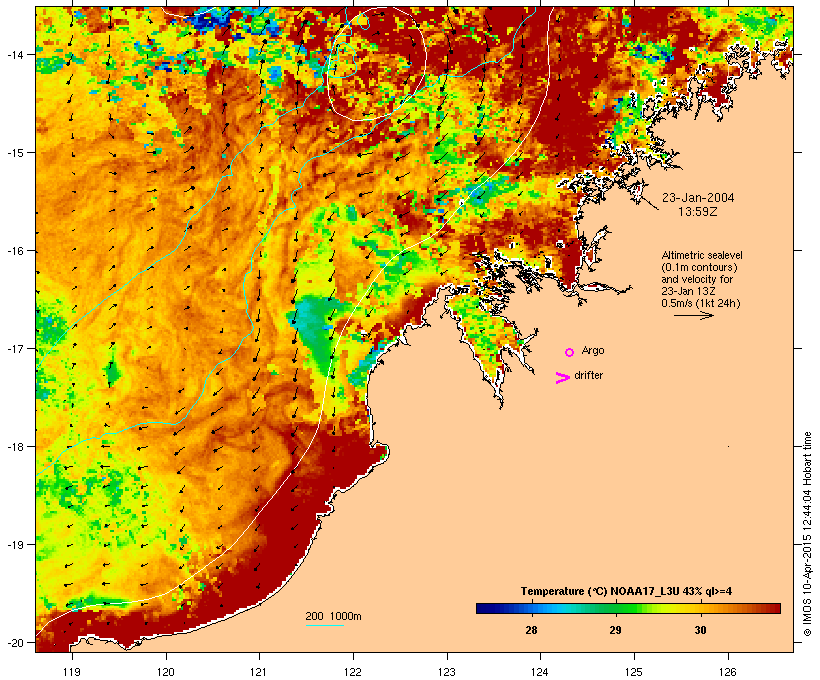Click the latitude axis label -16
820x680 pixels.
coord(14,251)
